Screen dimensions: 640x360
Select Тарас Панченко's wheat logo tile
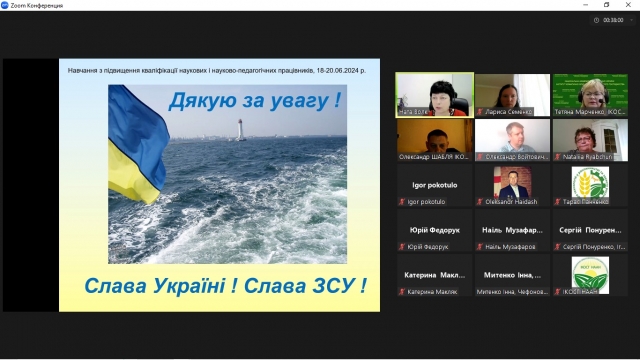[x=590, y=185]
